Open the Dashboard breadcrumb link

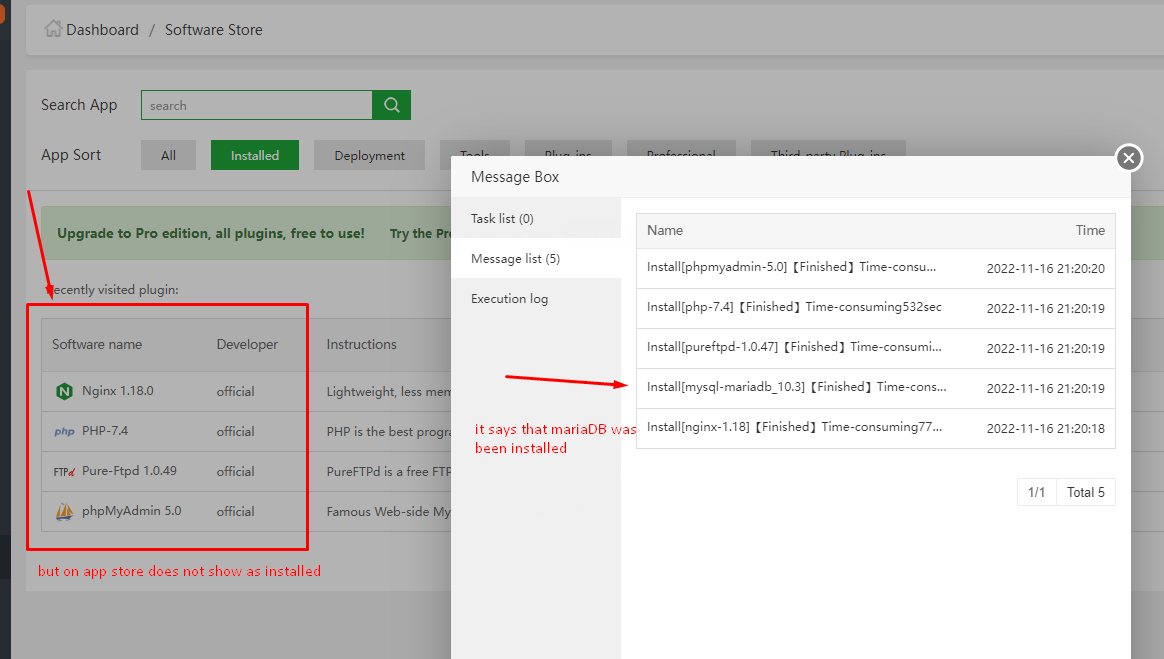(x=102, y=30)
